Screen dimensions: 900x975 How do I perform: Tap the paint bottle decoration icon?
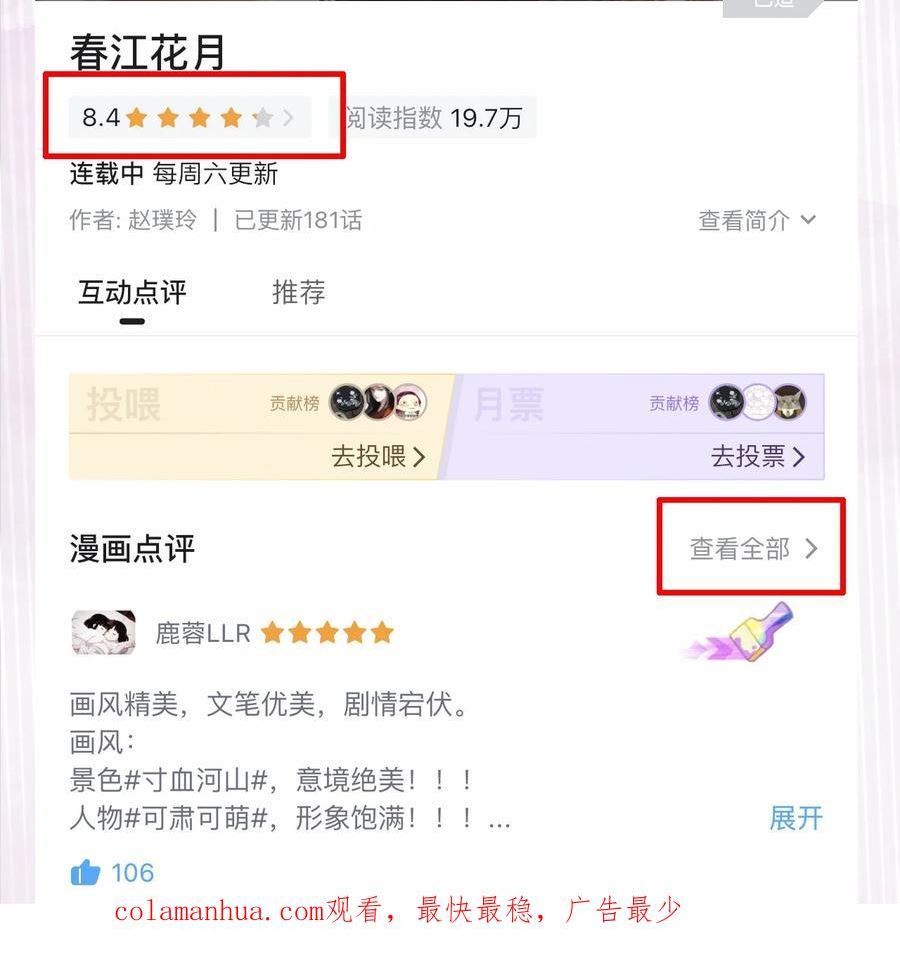point(740,633)
